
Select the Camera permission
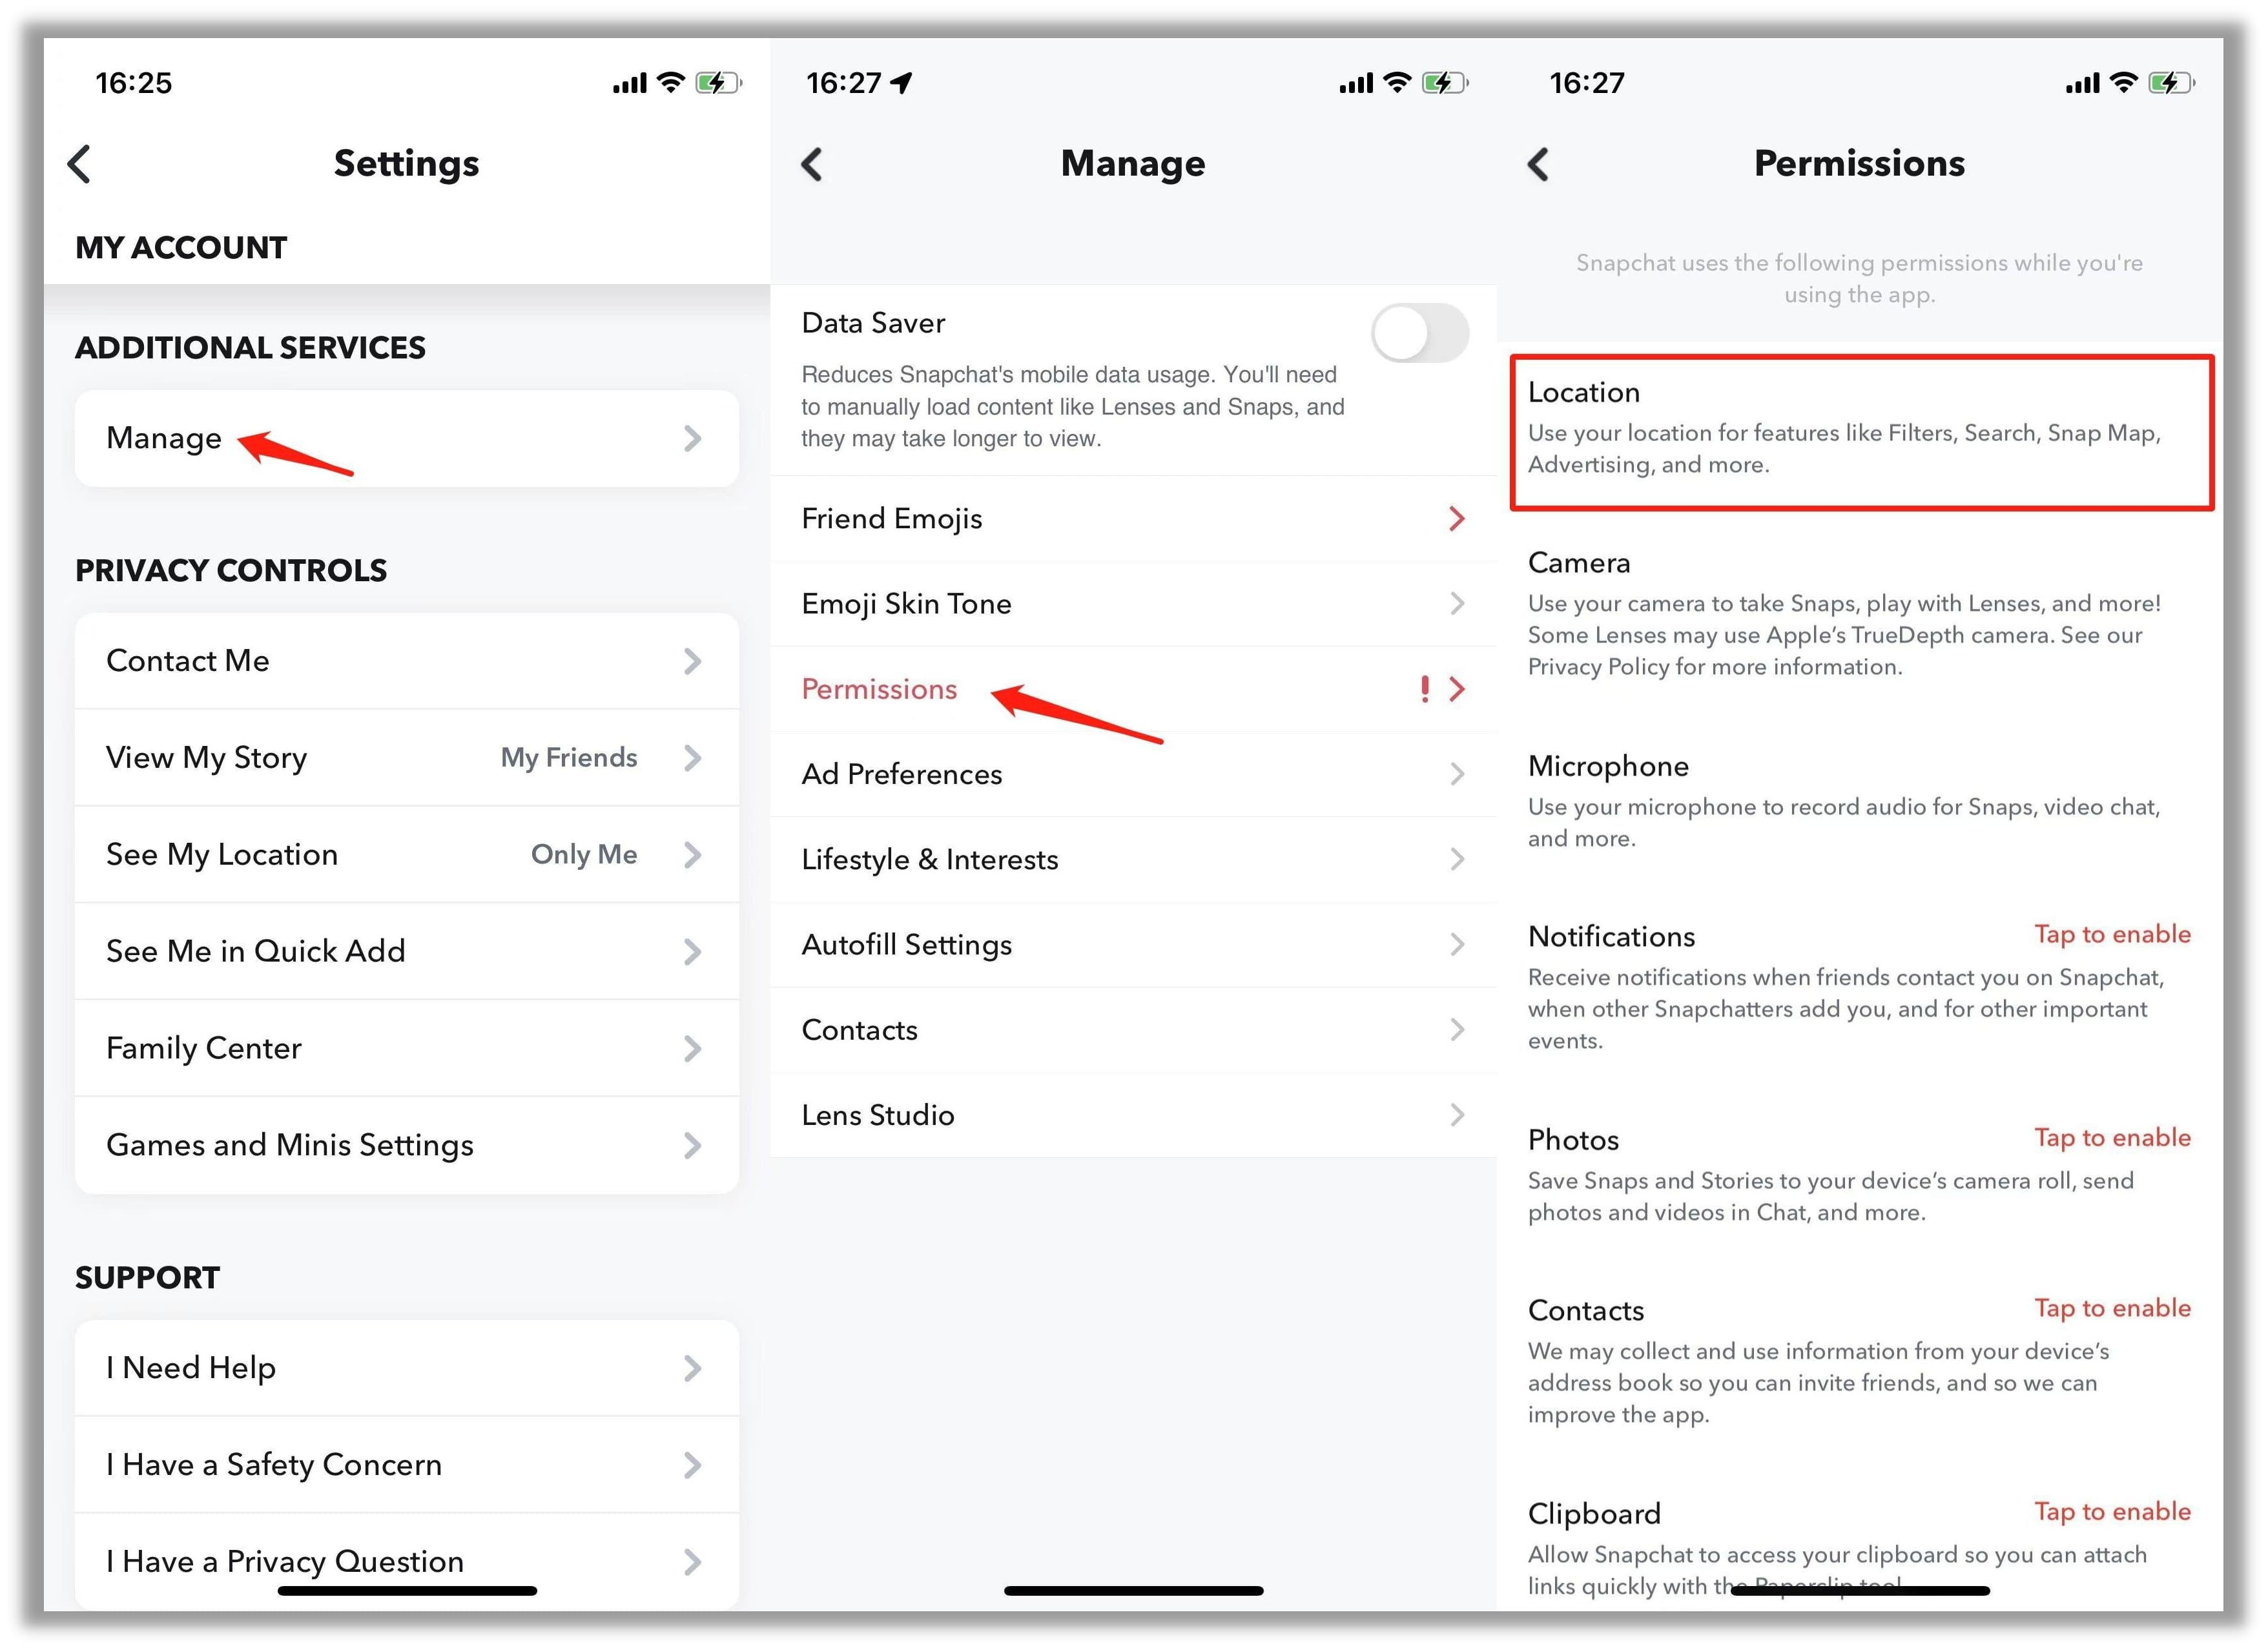coord(1861,614)
